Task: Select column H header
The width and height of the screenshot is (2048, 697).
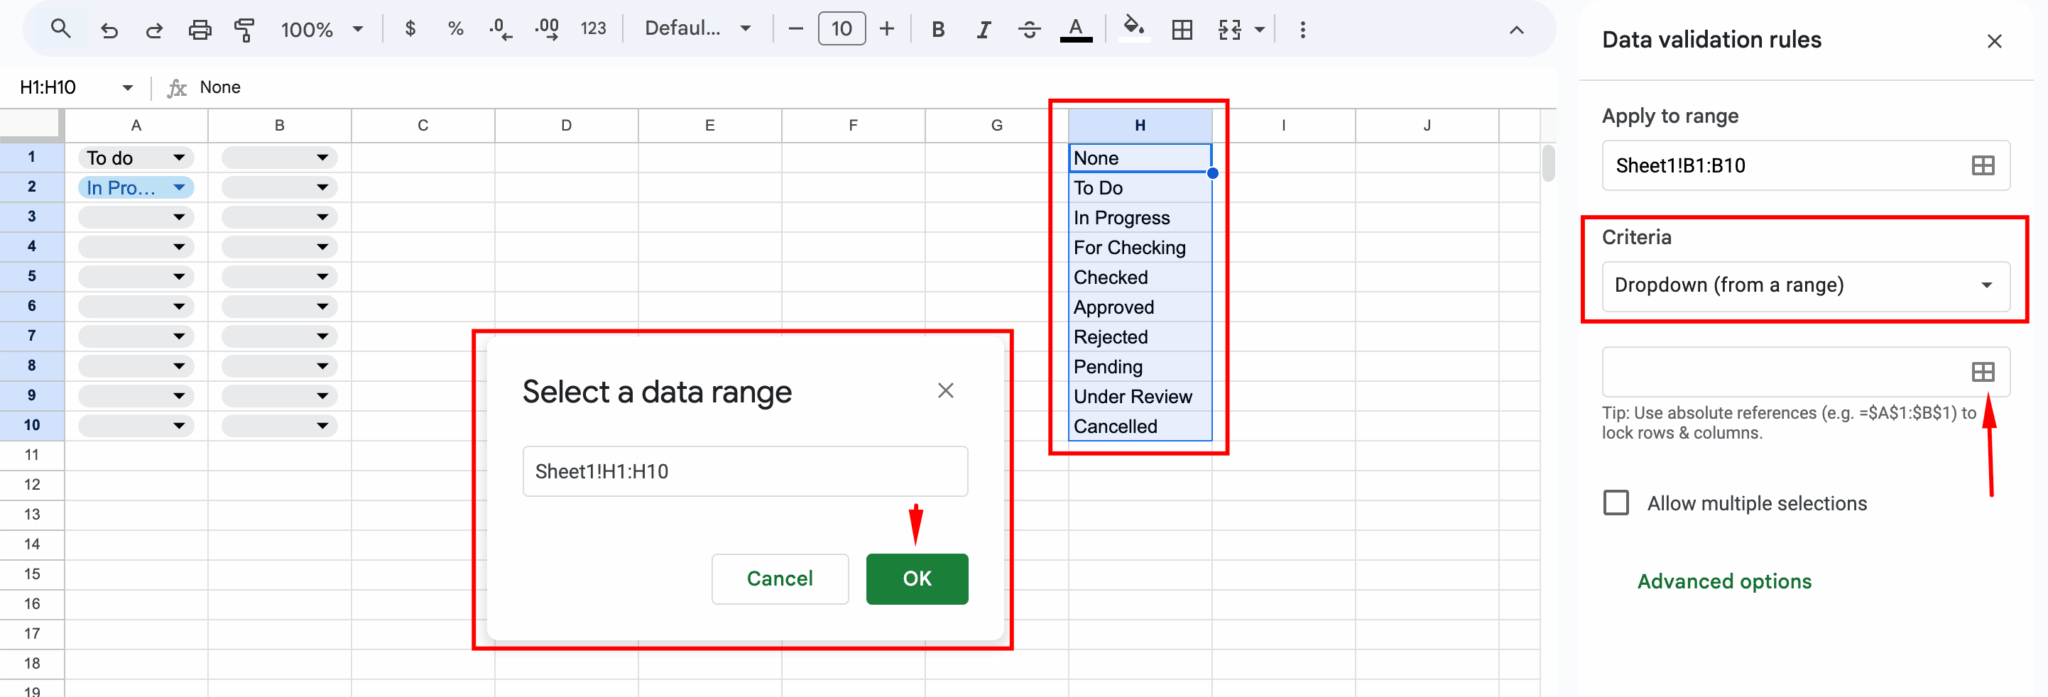Action: [1140, 126]
